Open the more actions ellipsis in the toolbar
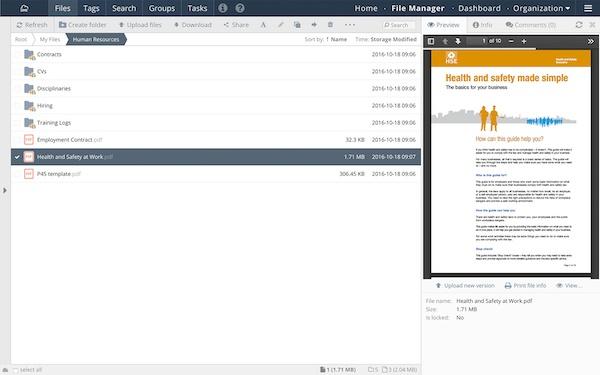 350,25
